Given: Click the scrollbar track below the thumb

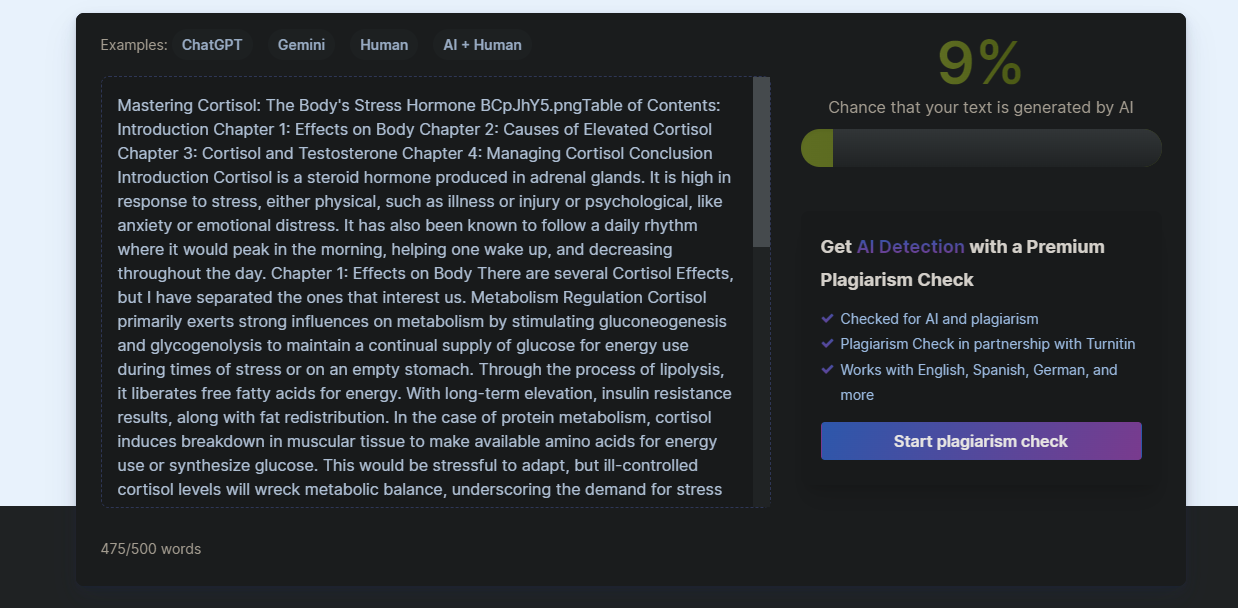Looking at the screenshot, I should 761,380.
